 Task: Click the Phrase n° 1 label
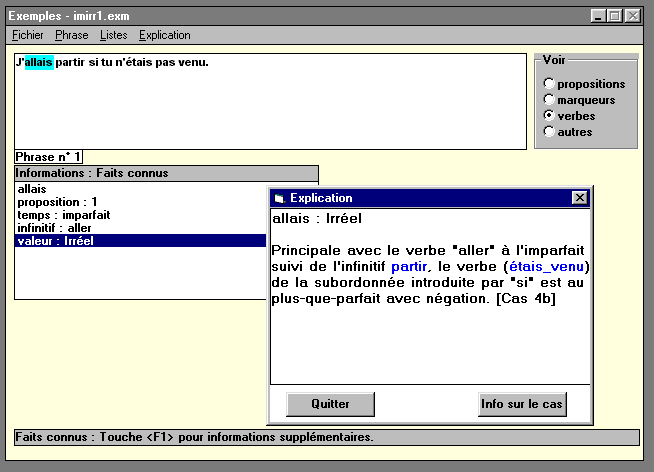point(48,157)
